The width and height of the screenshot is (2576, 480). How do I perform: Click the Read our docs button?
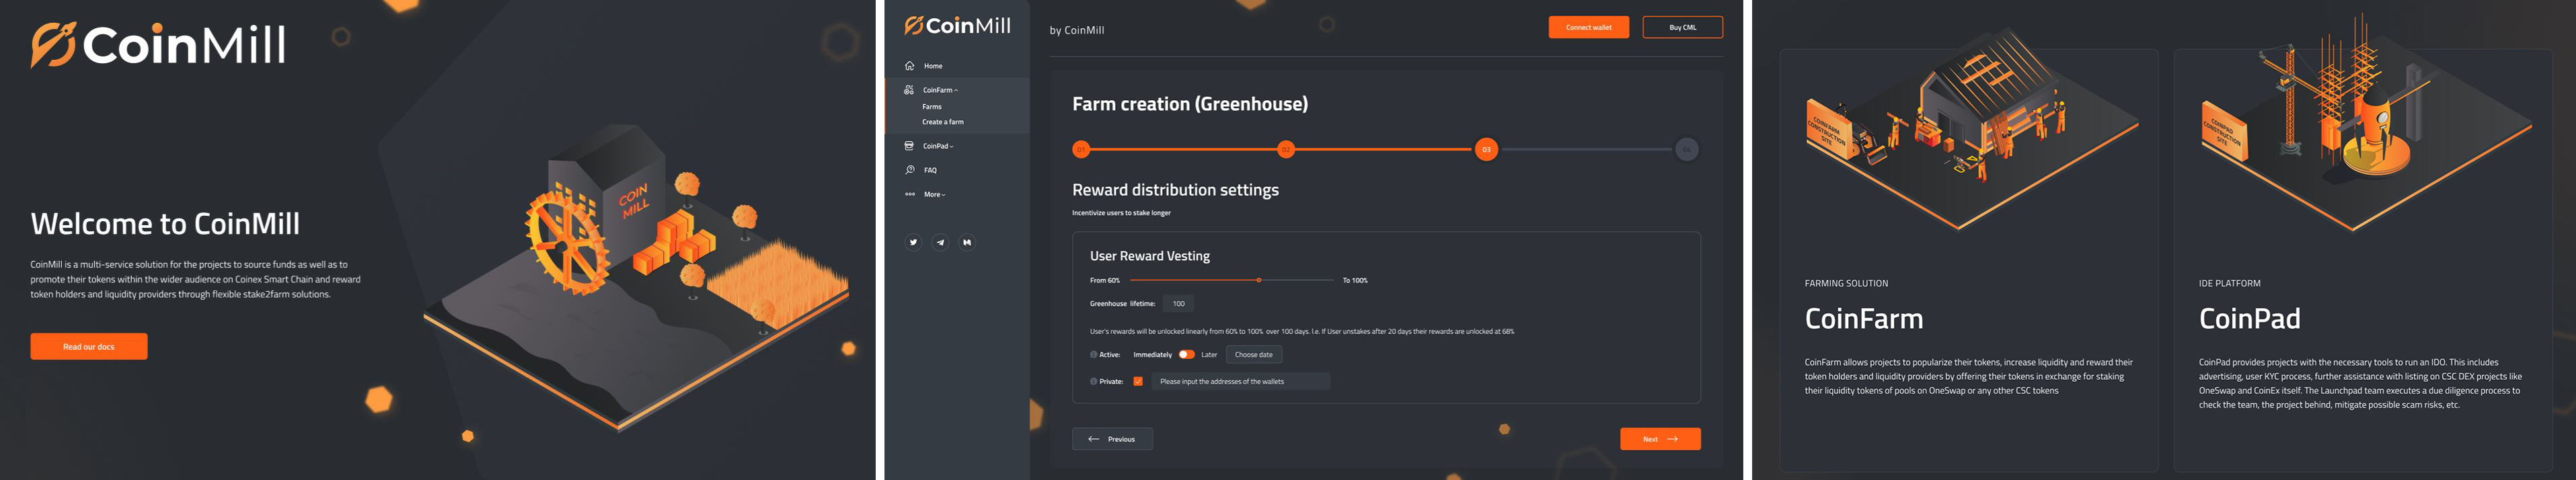pos(89,346)
